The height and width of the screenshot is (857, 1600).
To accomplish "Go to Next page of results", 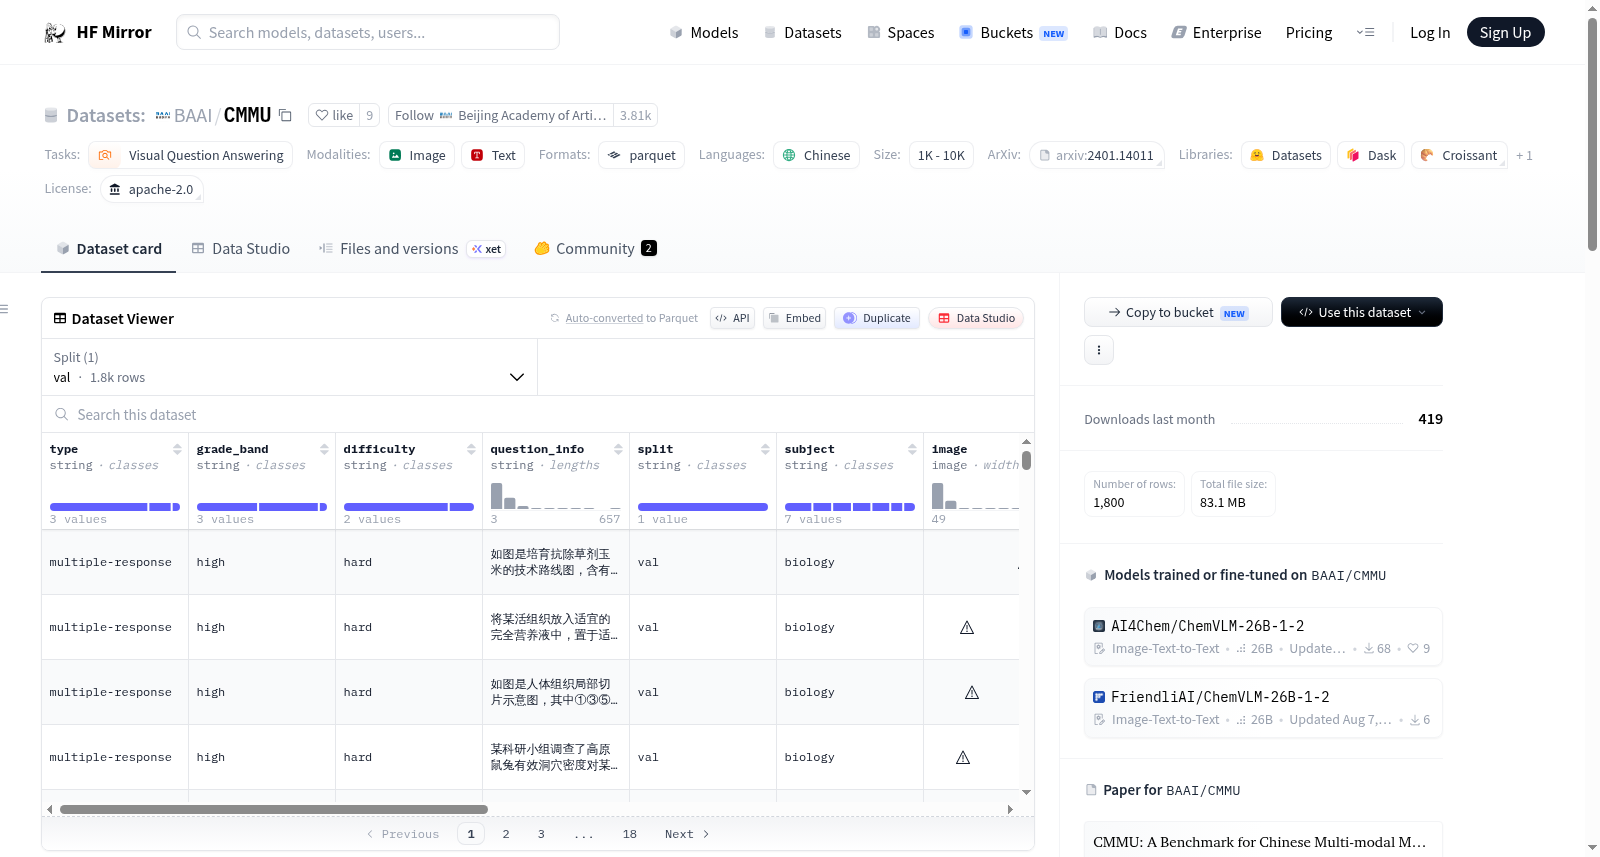I will pyautogui.click(x=687, y=834).
